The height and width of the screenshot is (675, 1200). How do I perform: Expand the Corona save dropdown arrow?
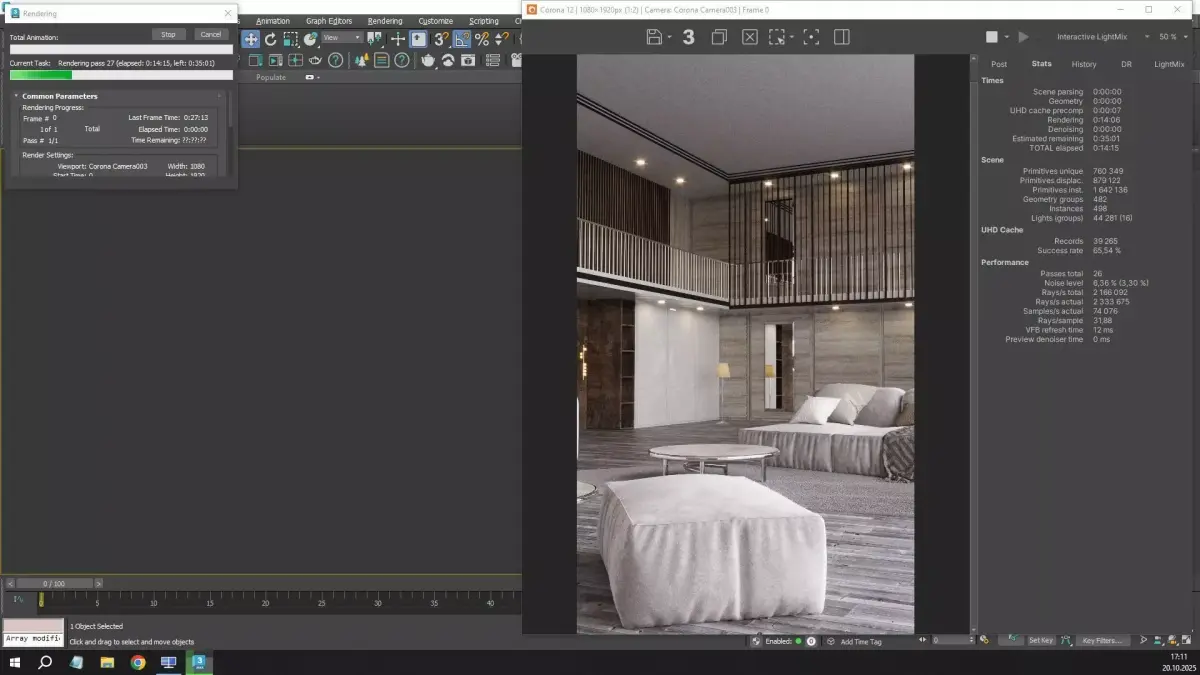coord(669,37)
